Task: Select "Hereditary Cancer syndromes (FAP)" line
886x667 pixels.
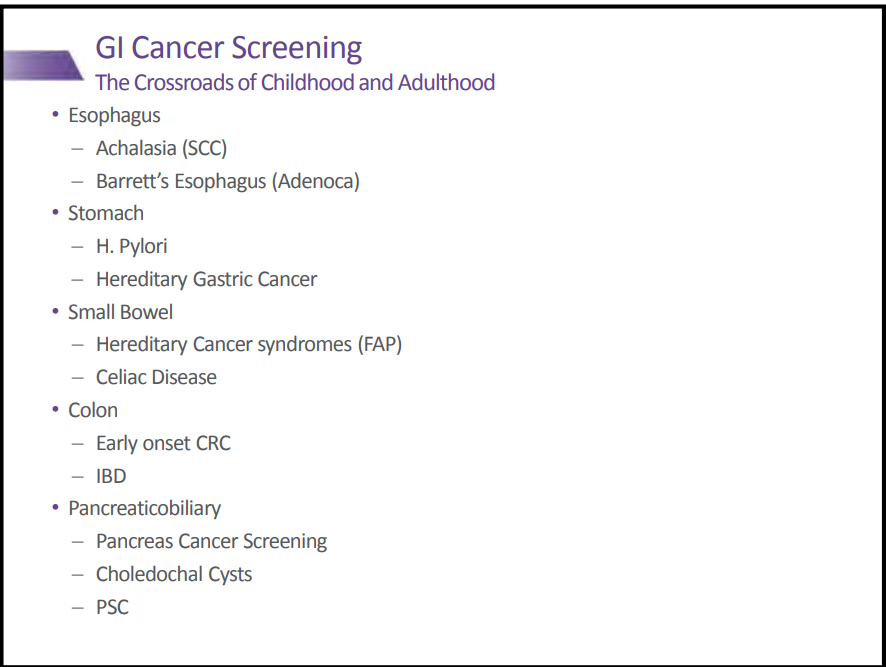Action: pyautogui.click(x=249, y=345)
